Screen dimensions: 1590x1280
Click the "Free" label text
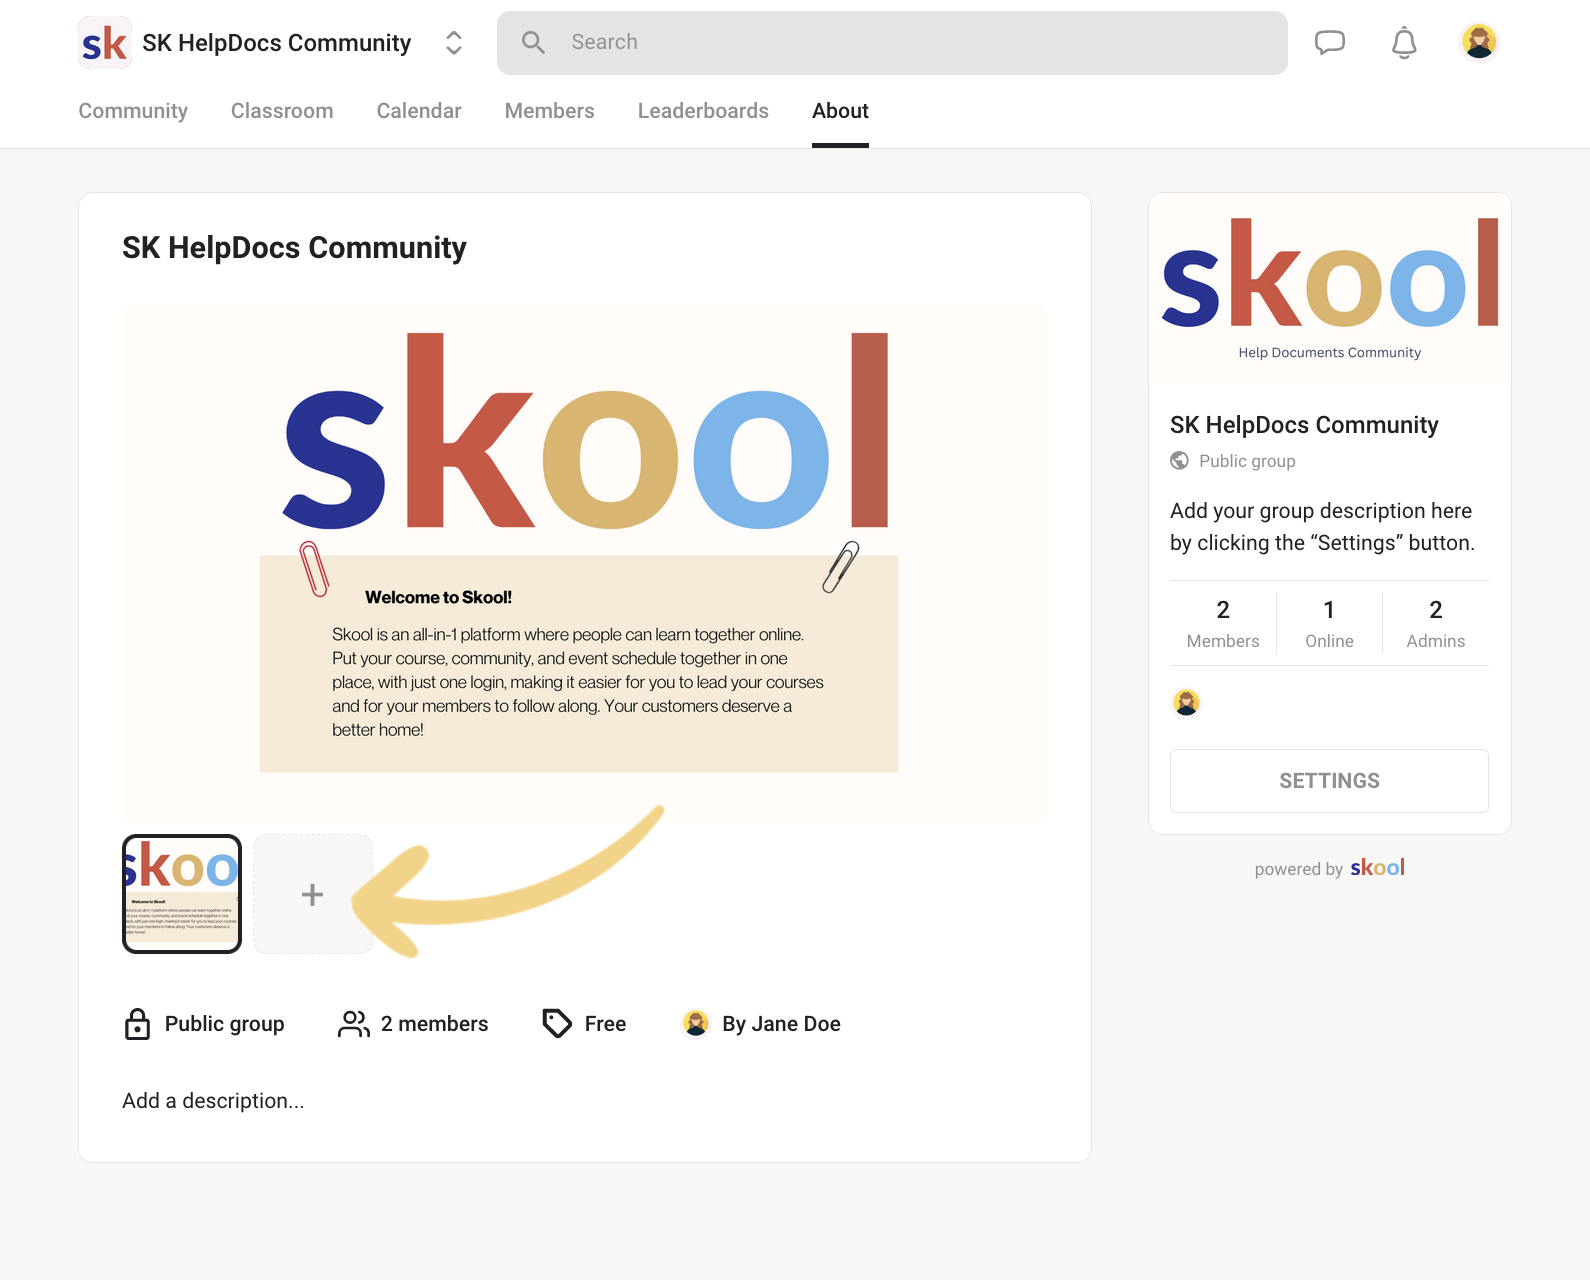tap(605, 1024)
